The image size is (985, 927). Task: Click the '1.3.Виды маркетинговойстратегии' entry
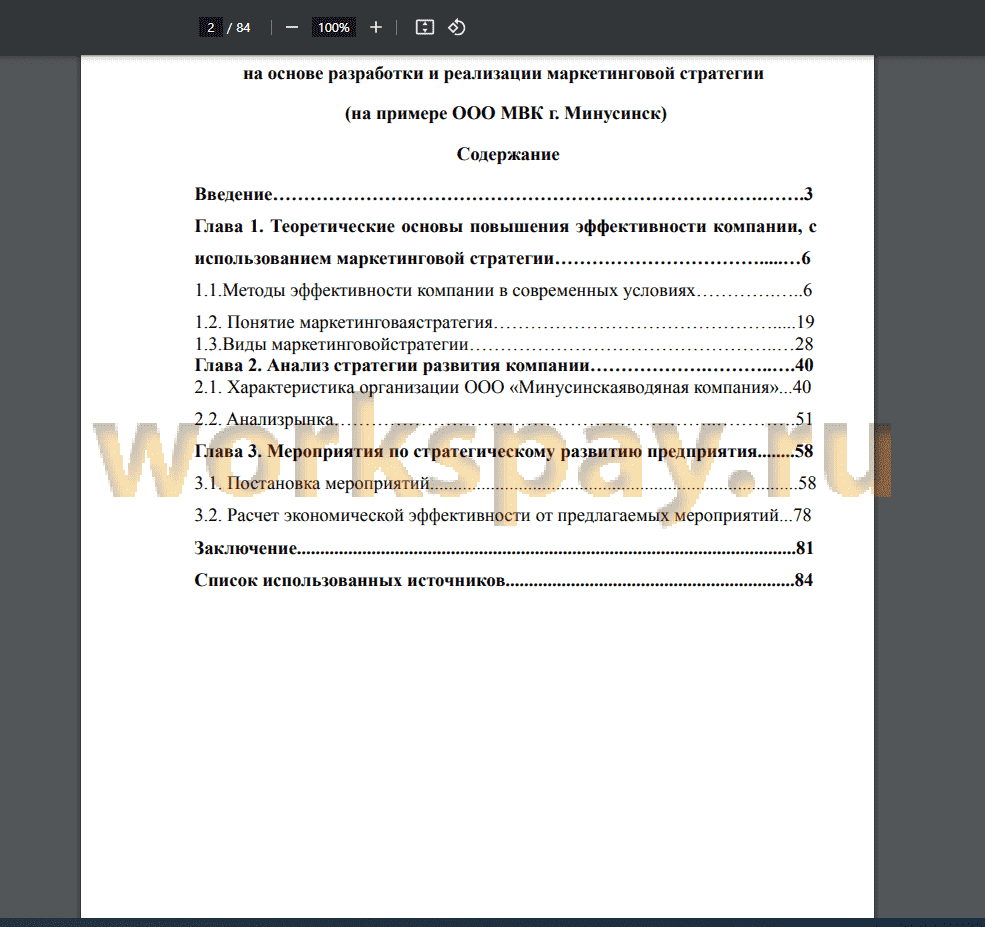pos(504,344)
